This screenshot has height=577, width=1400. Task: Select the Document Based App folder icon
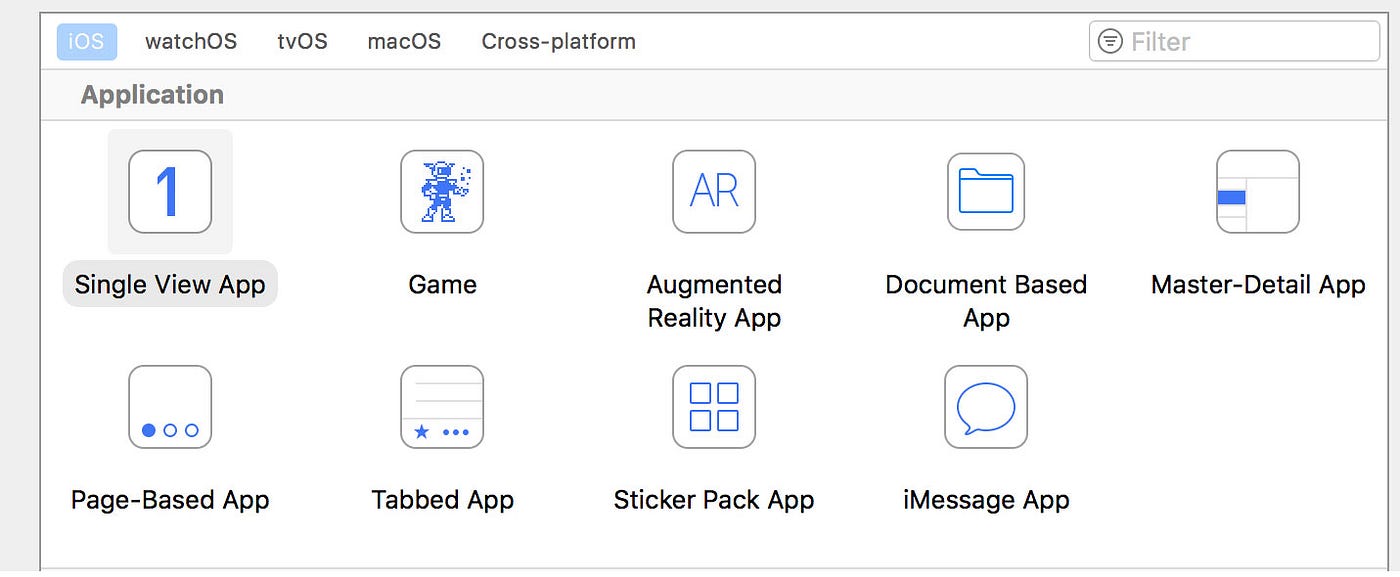point(986,192)
